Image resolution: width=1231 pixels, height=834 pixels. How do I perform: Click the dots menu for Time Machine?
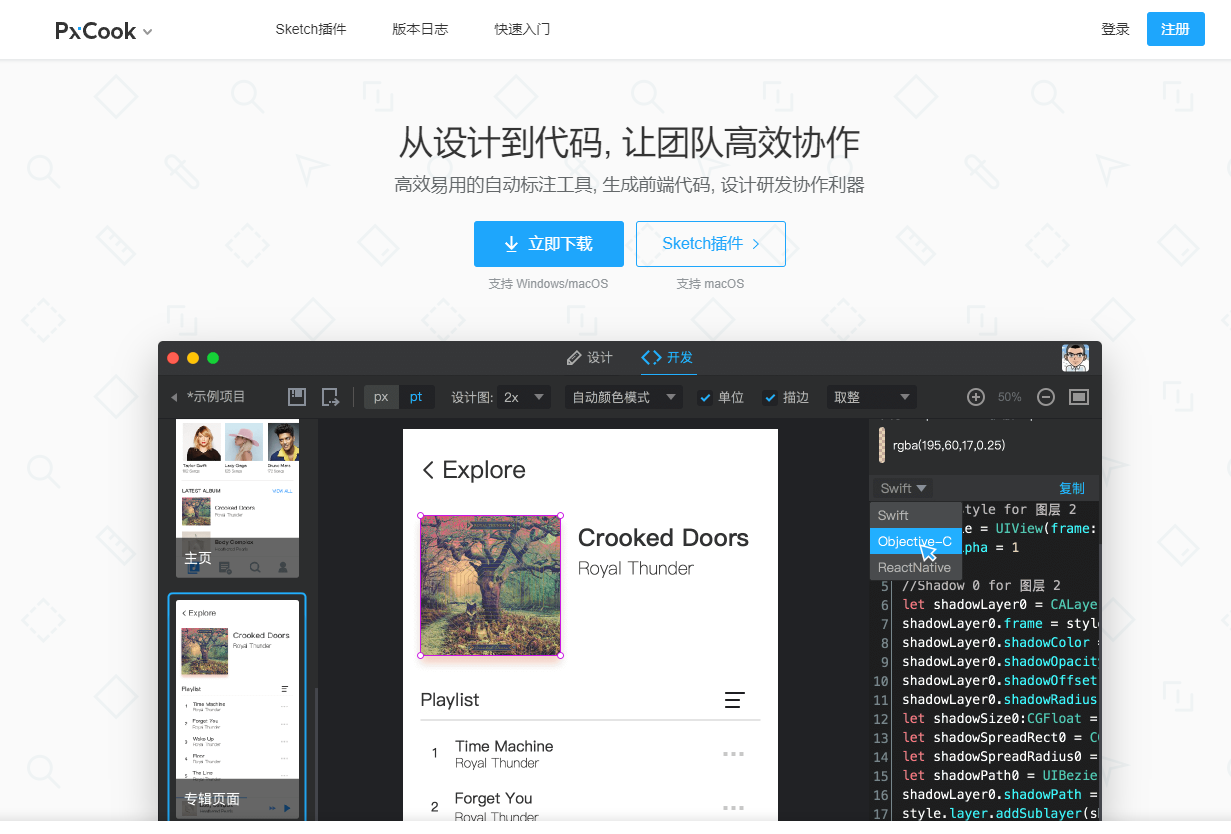734,754
